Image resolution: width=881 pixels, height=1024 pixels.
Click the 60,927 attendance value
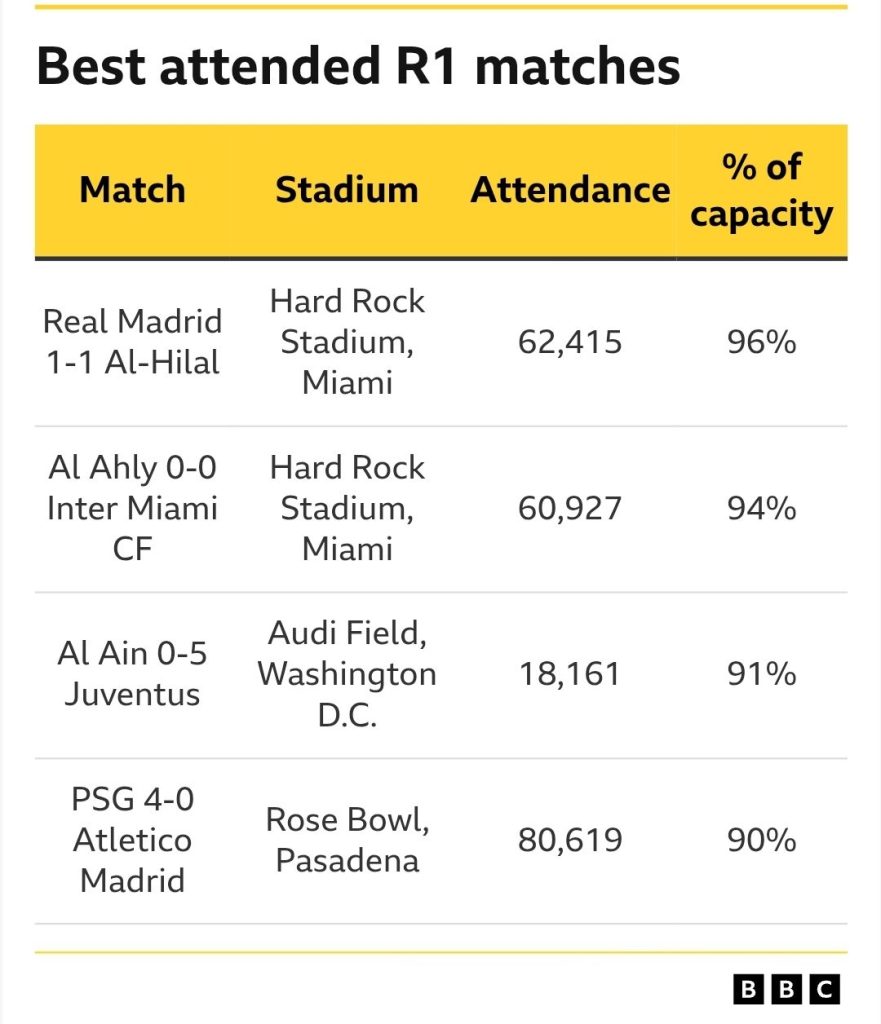570,508
